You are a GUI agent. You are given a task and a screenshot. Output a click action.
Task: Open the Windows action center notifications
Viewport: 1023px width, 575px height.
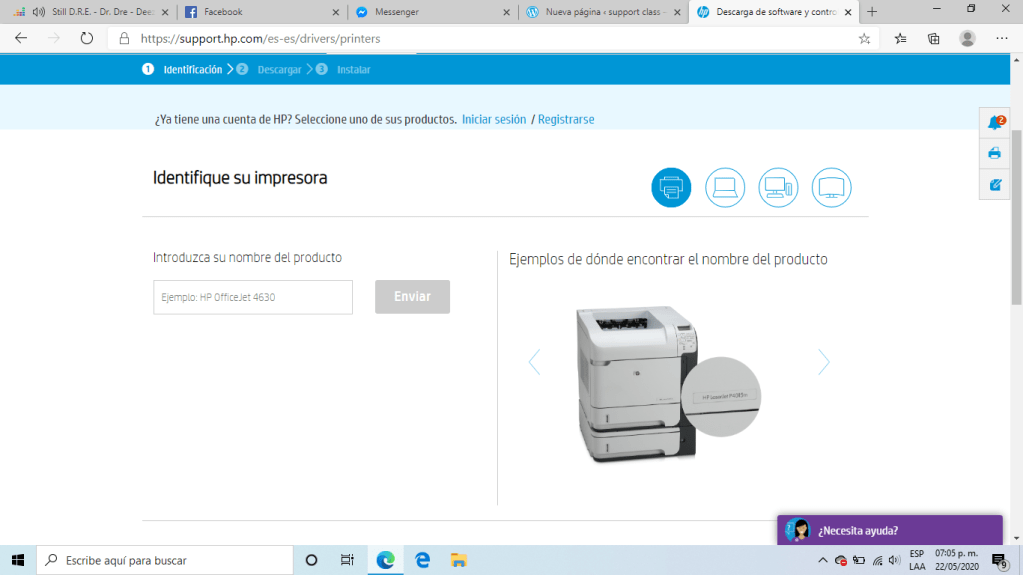1000,560
